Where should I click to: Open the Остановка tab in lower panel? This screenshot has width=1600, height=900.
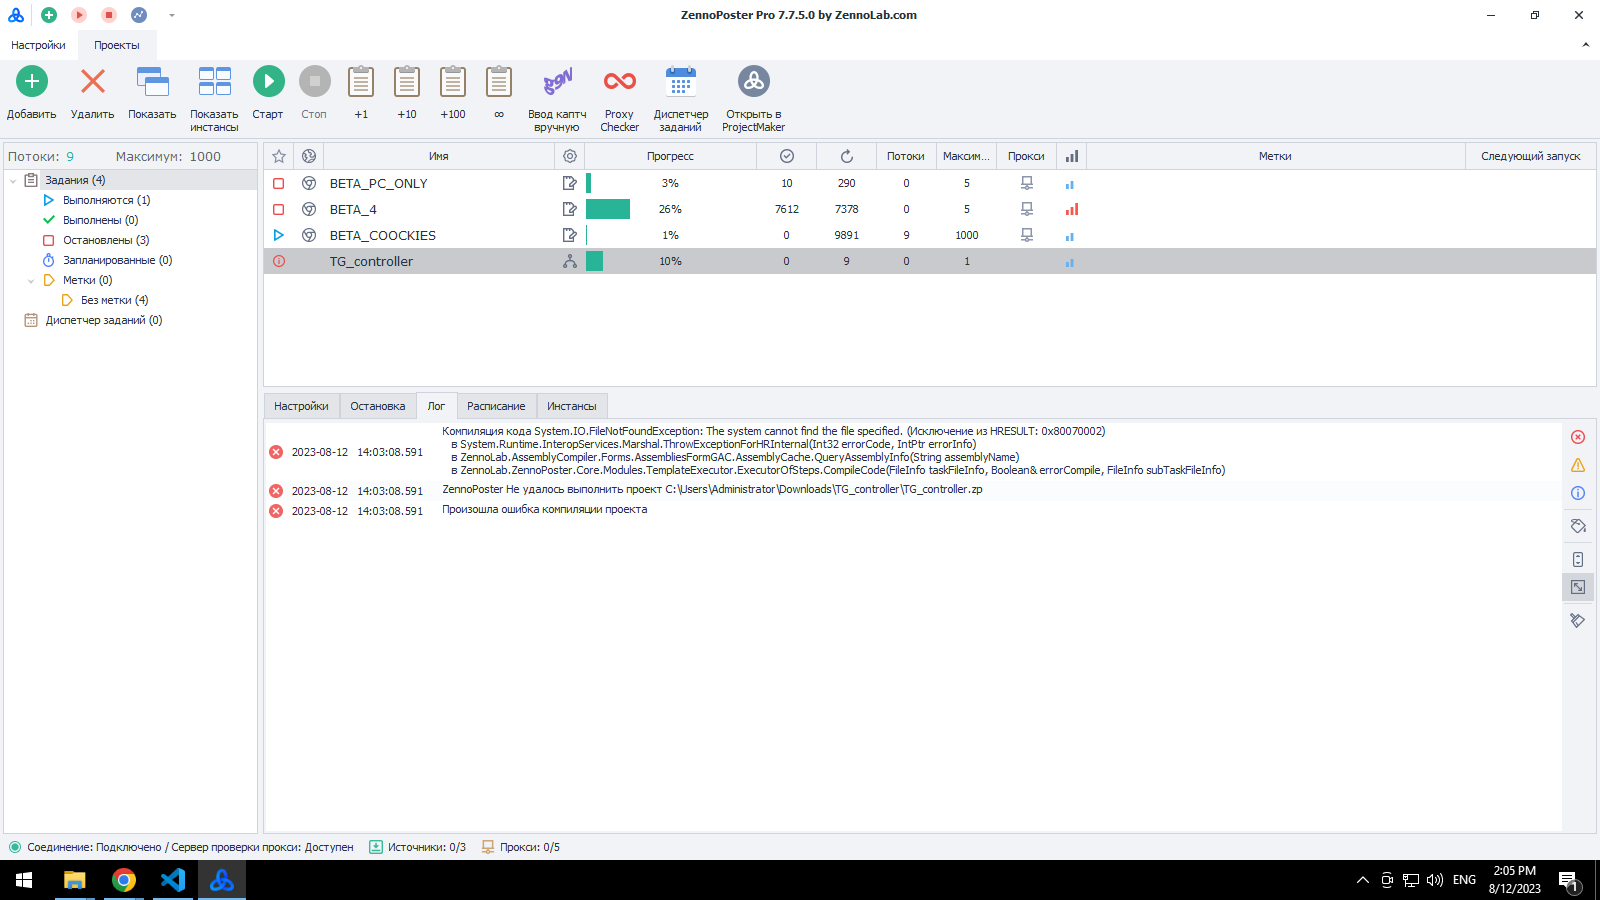click(x=378, y=406)
